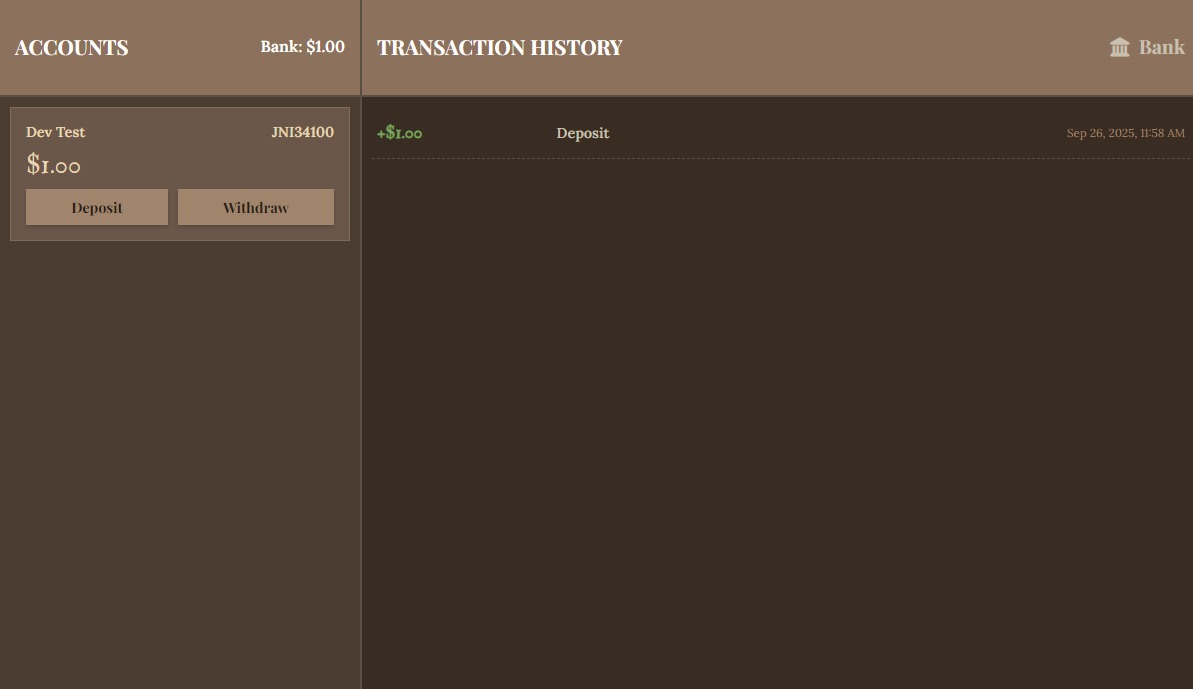Image resolution: width=1193 pixels, height=689 pixels.
Task: Click empty area below the account card
Action: coord(180,450)
